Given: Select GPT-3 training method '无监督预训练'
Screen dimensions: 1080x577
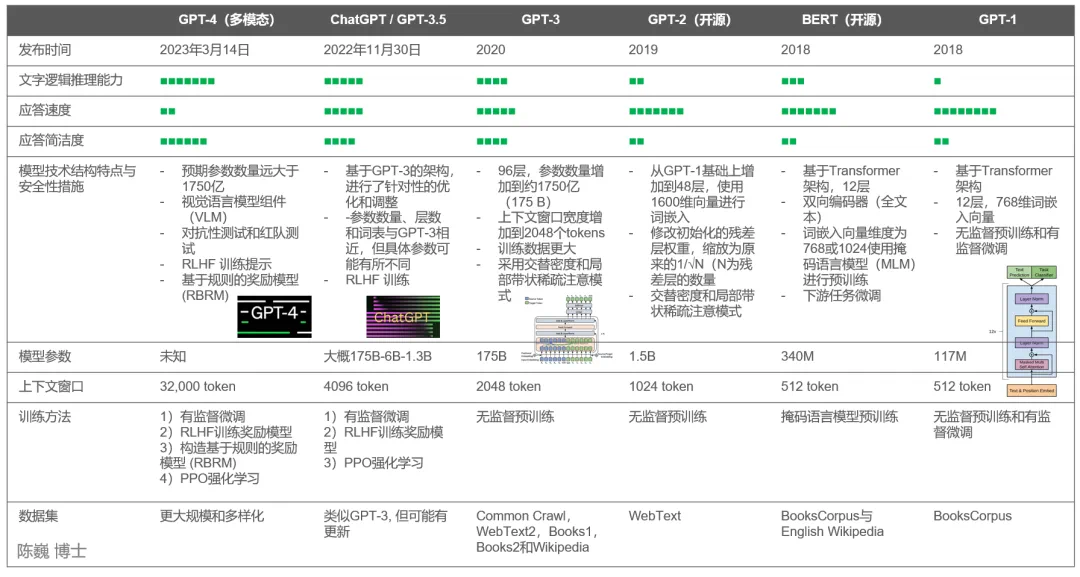Looking at the screenshot, I should pos(515,417).
